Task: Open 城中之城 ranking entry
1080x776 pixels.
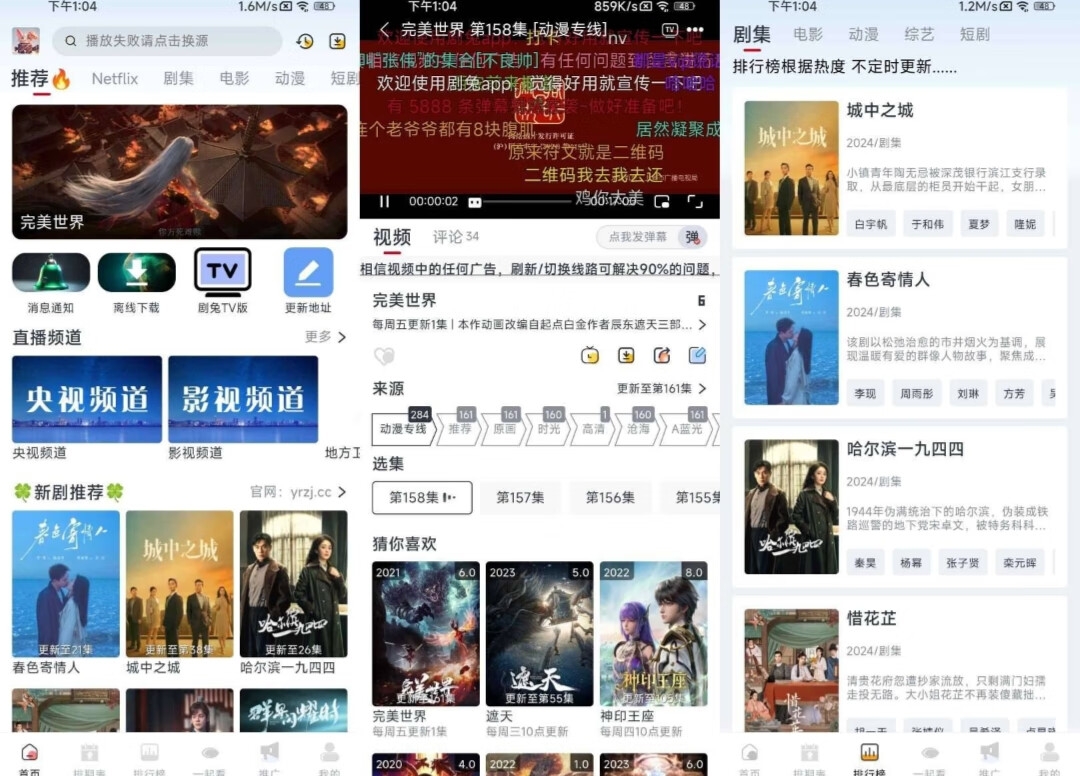Action: (900, 168)
